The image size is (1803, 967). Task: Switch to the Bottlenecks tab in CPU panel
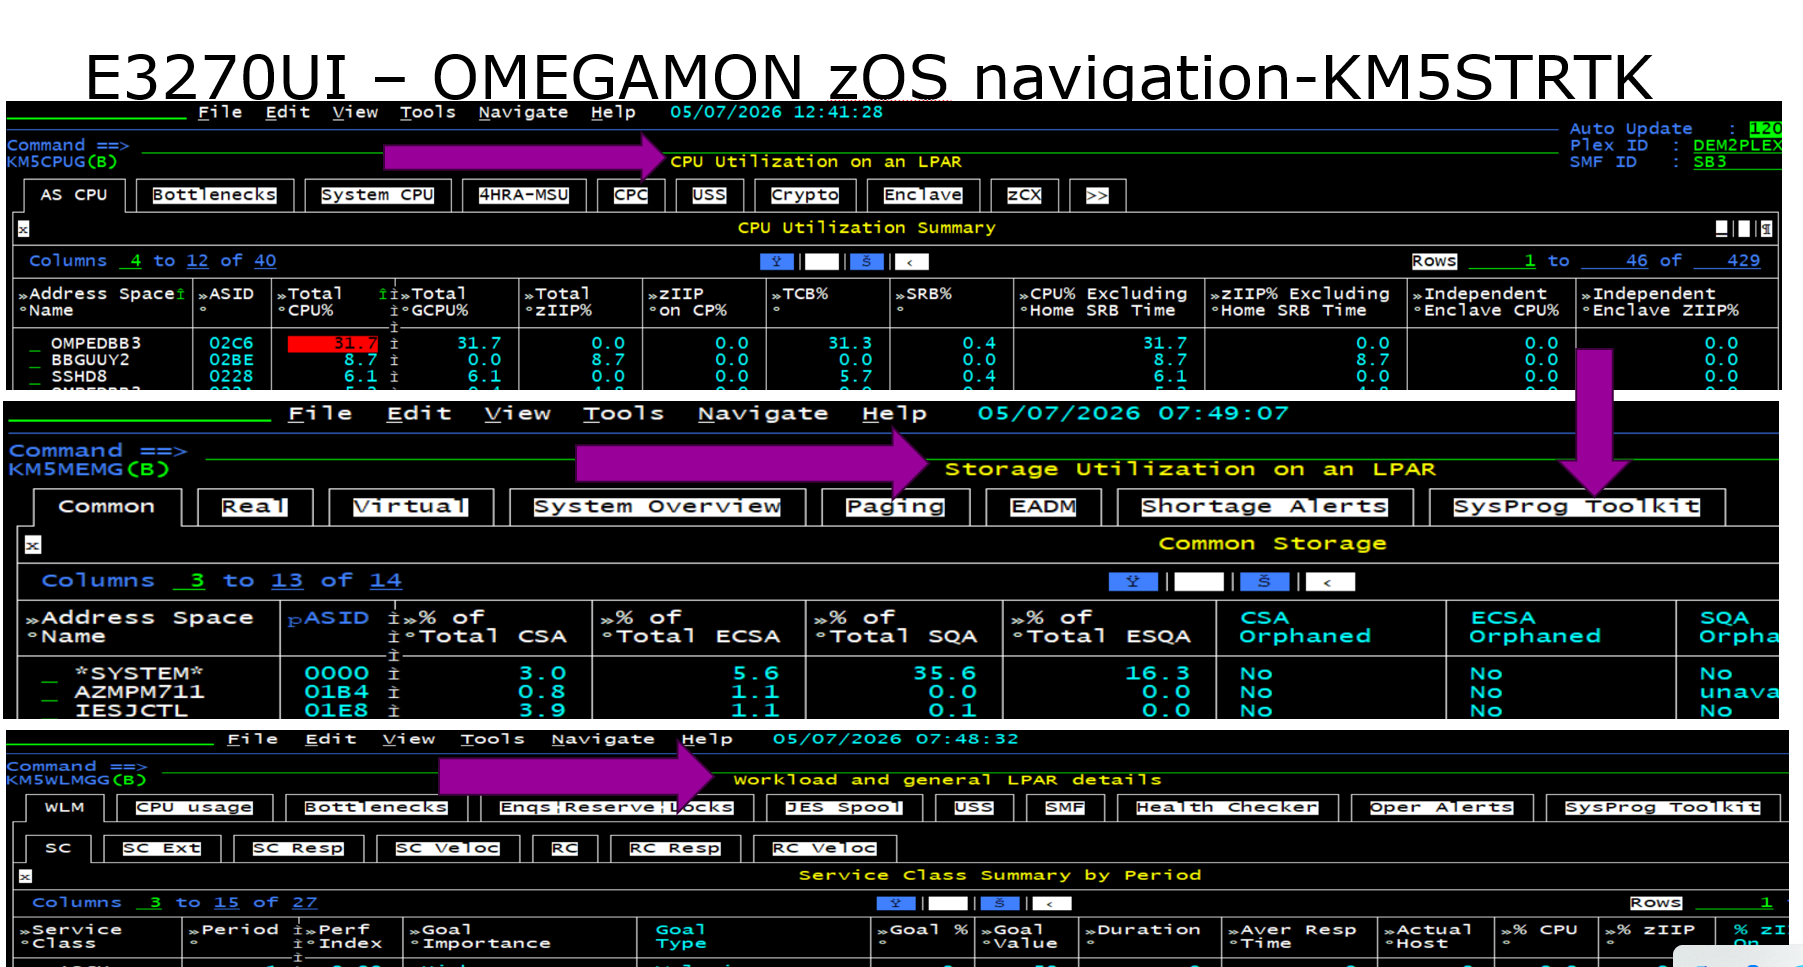pos(214,195)
